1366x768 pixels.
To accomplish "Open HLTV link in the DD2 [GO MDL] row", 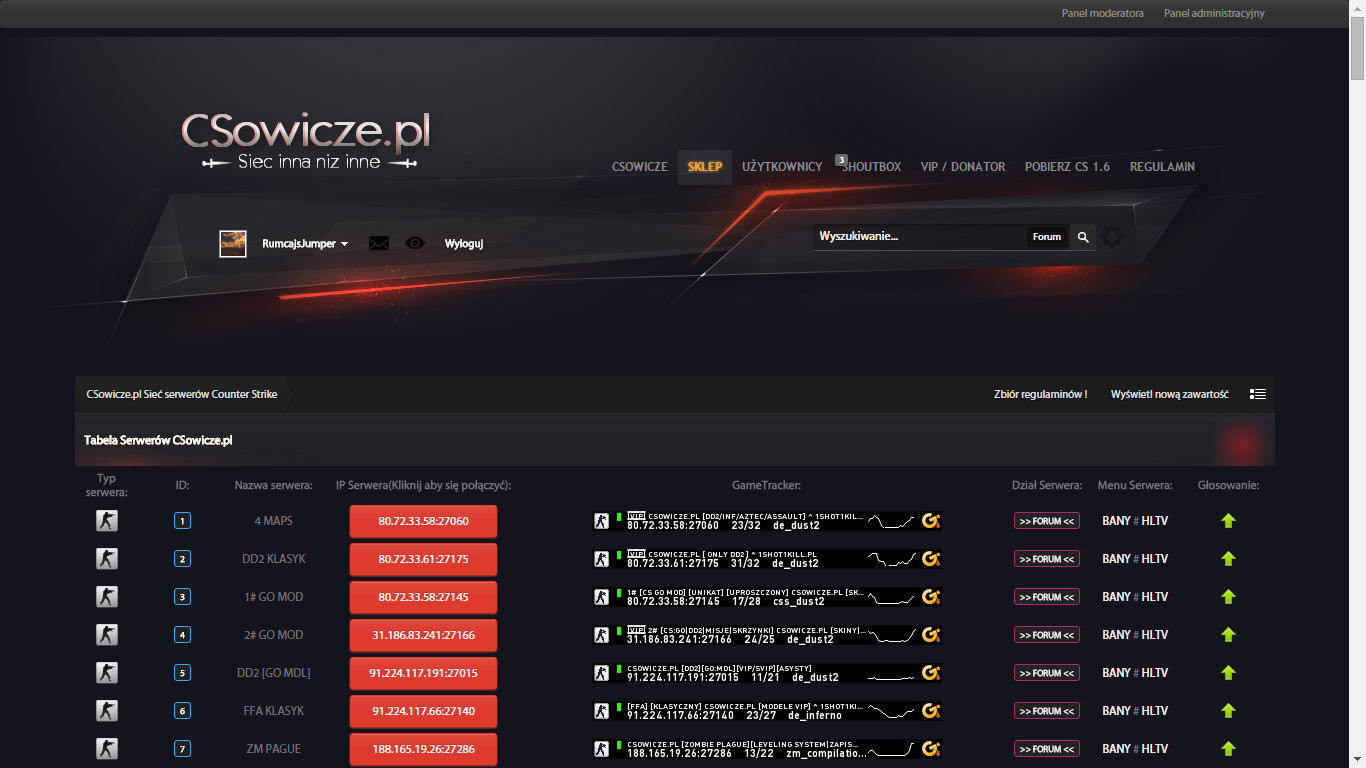I will point(1155,673).
